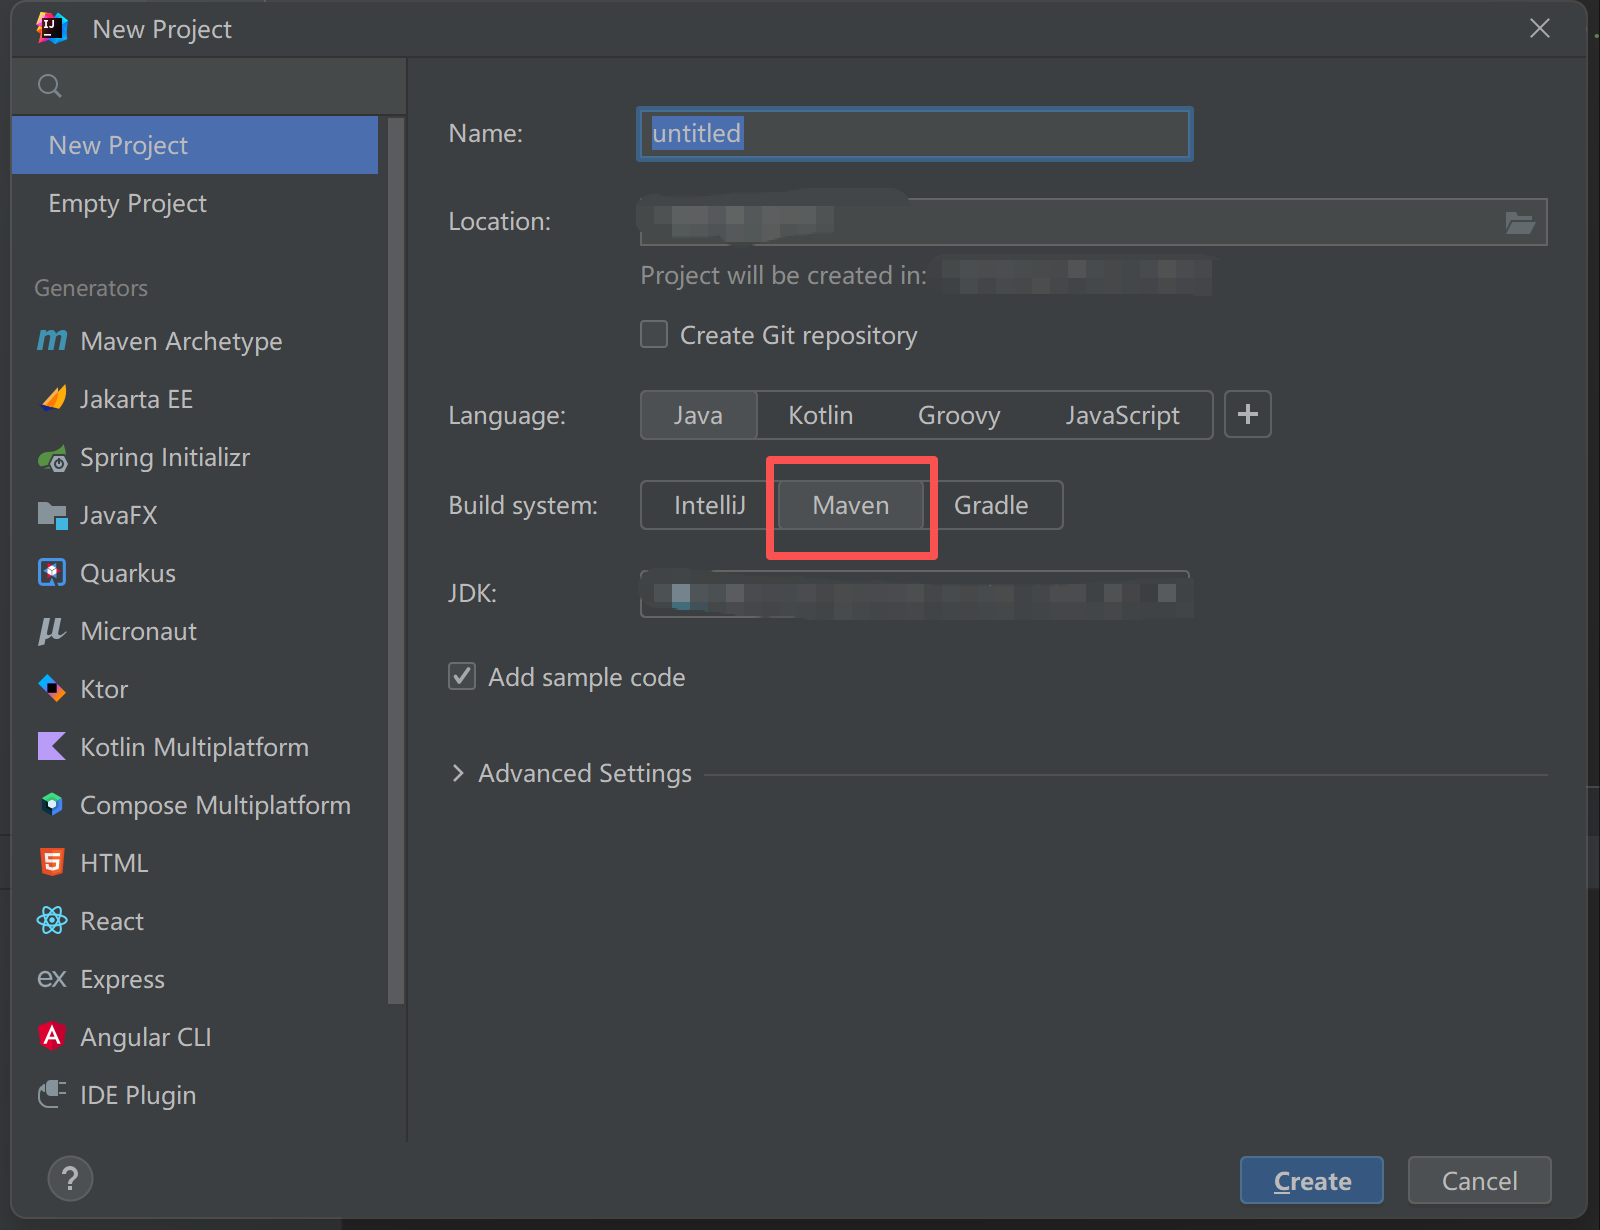The width and height of the screenshot is (1600, 1230).
Task: Select Gradle build system
Action: click(991, 505)
